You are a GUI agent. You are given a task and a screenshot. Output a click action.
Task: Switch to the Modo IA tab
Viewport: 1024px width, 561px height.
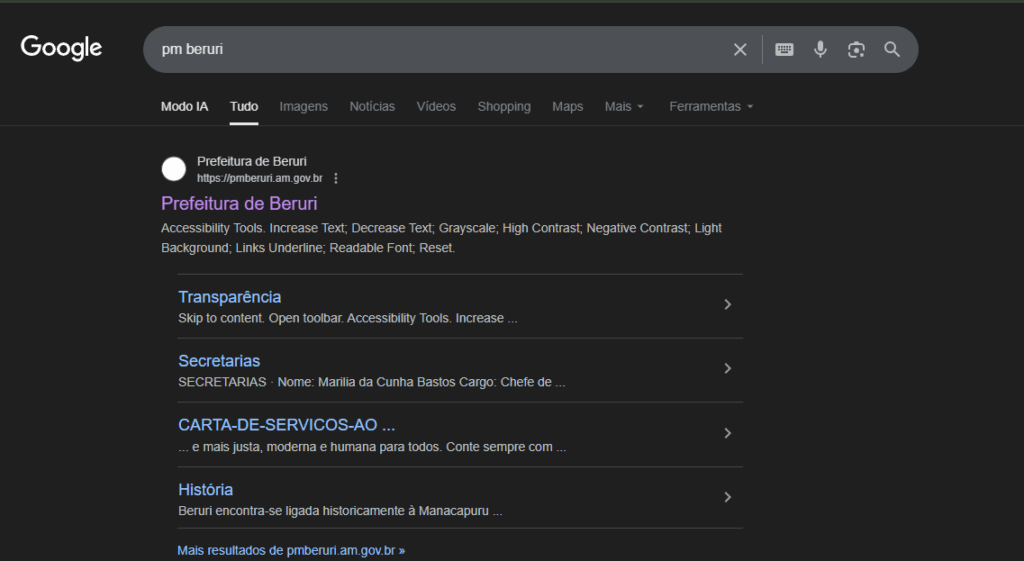tap(184, 106)
